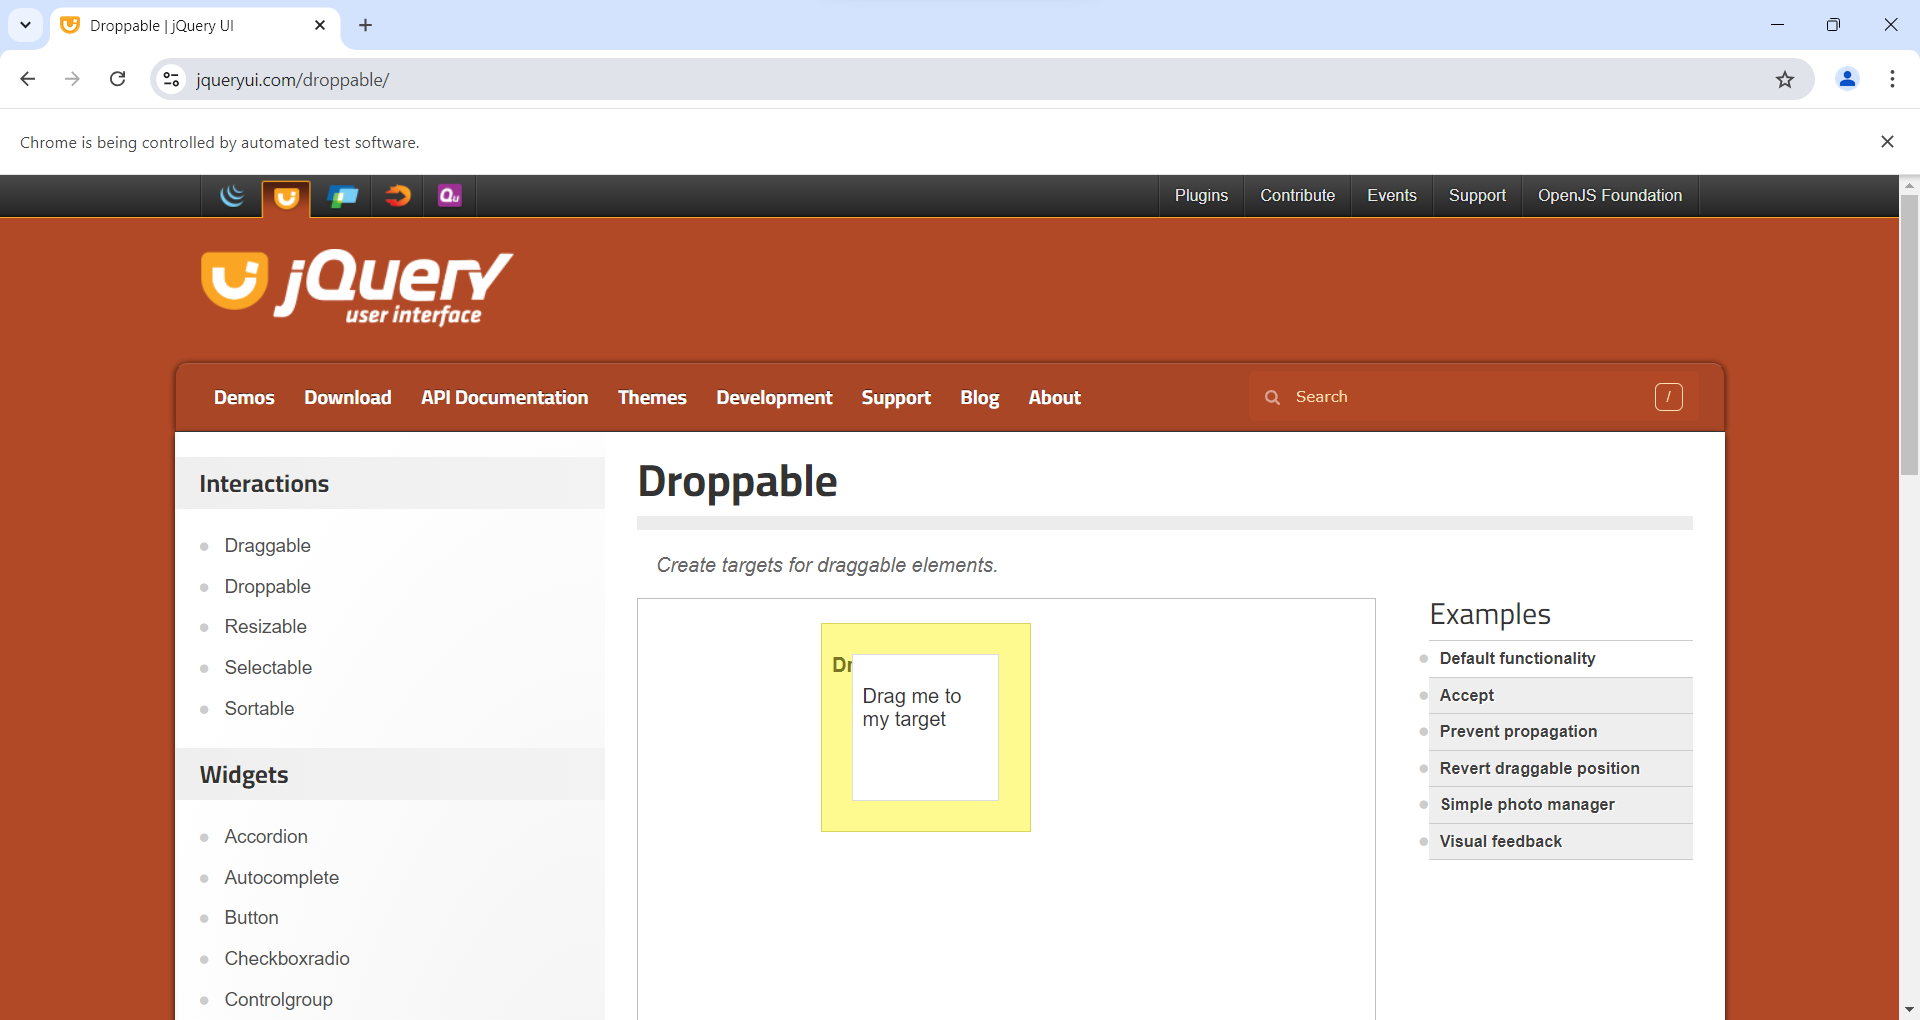1920x1020 pixels.
Task: Open the Chrome profile icon
Action: (x=1847, y=79)
